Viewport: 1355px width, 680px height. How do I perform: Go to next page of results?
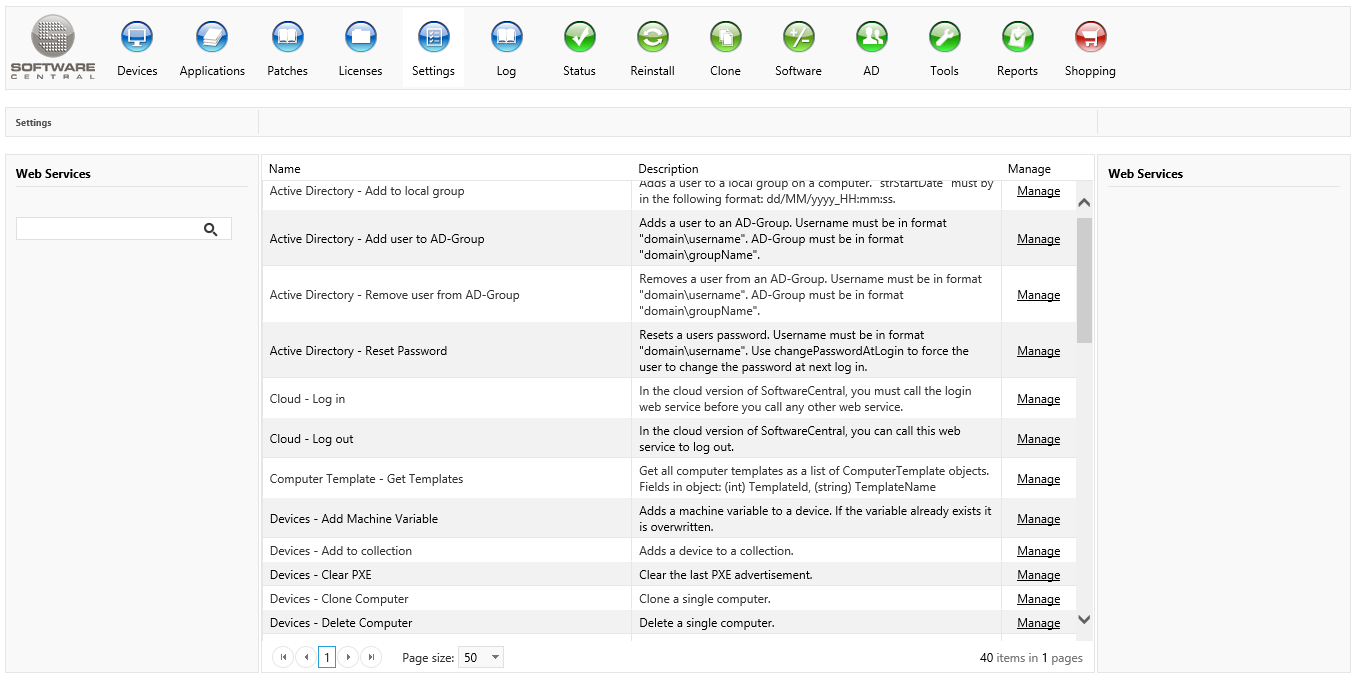coord(348,658)
